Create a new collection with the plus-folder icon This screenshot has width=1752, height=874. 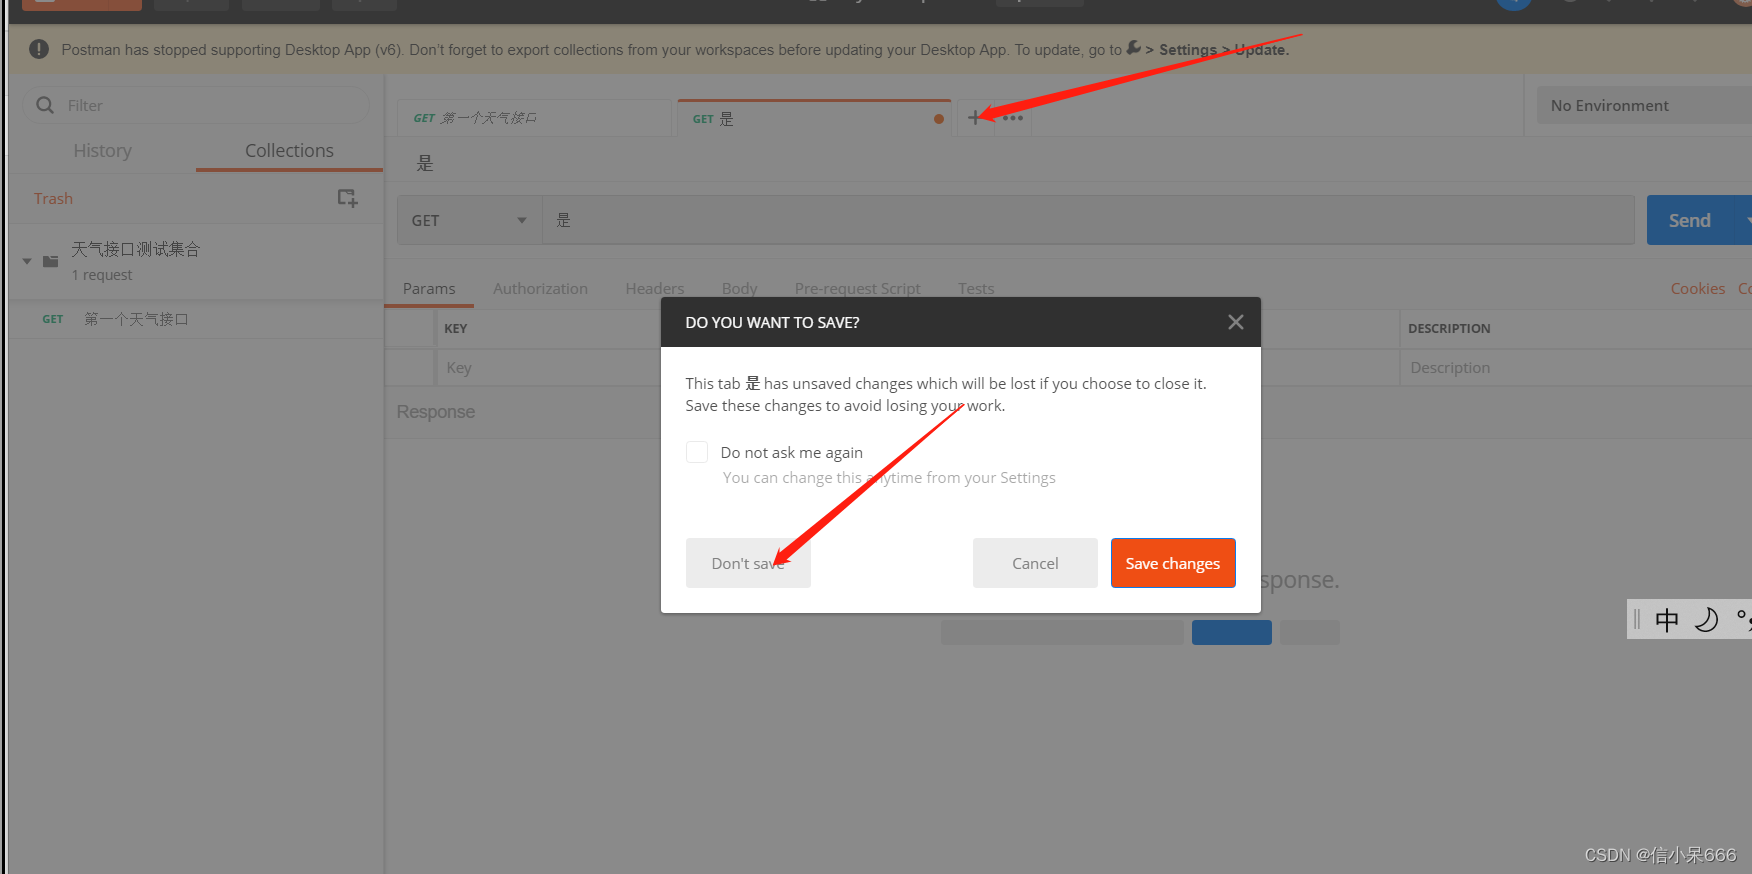pyautogui.click(x=347, y=198)
